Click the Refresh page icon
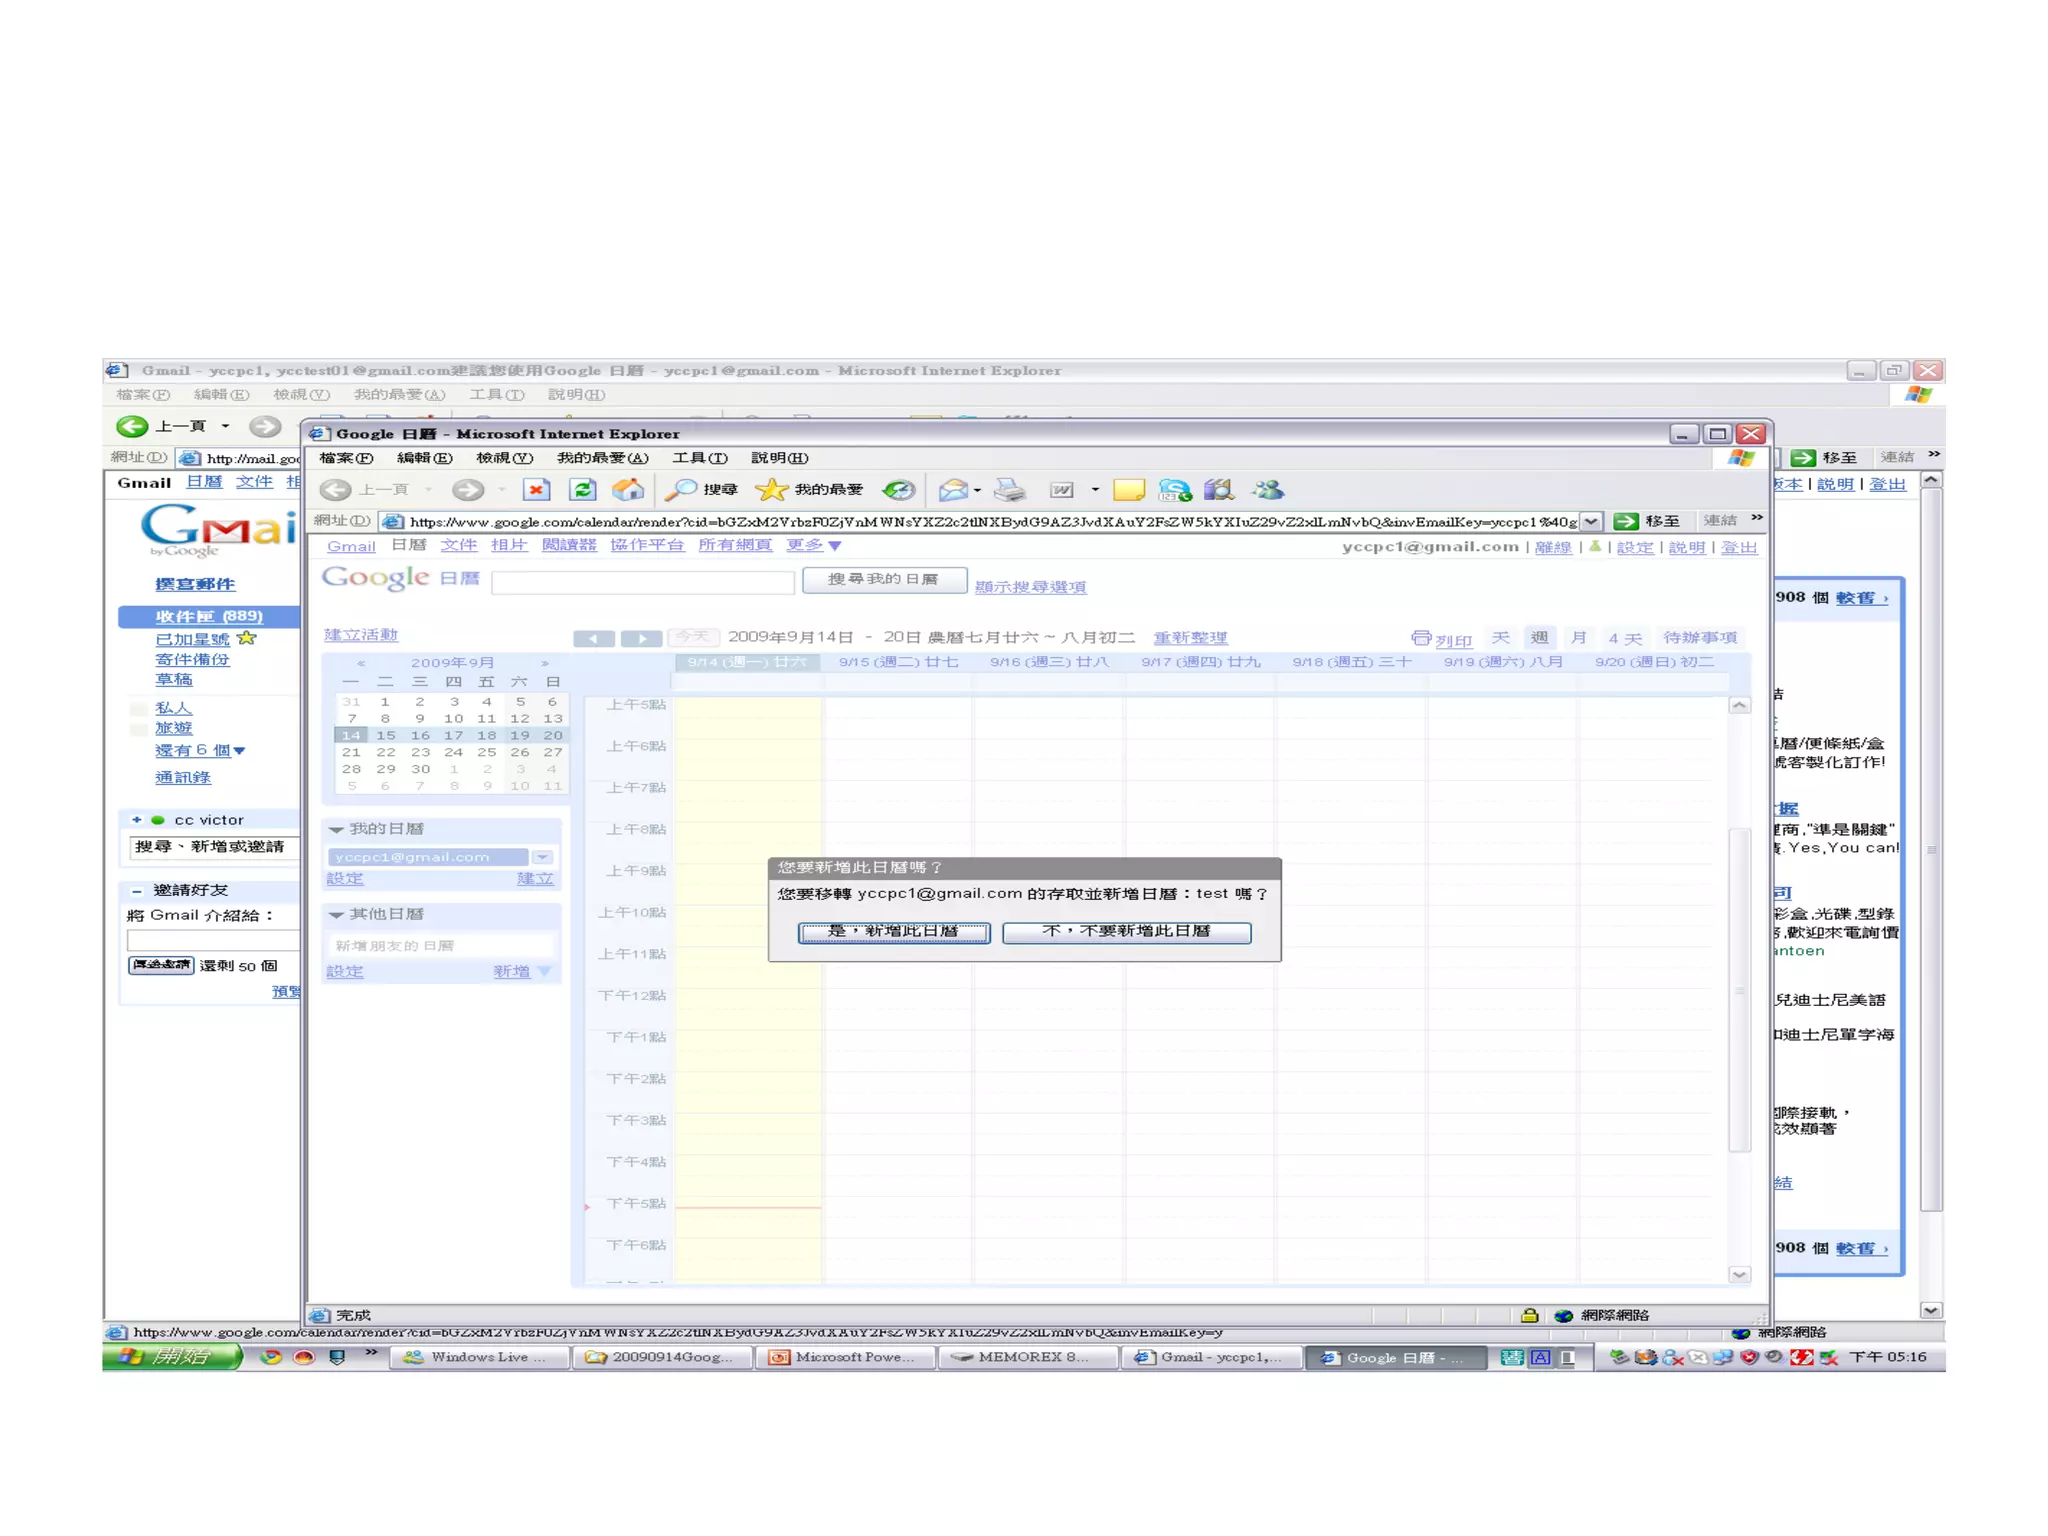 583,489
